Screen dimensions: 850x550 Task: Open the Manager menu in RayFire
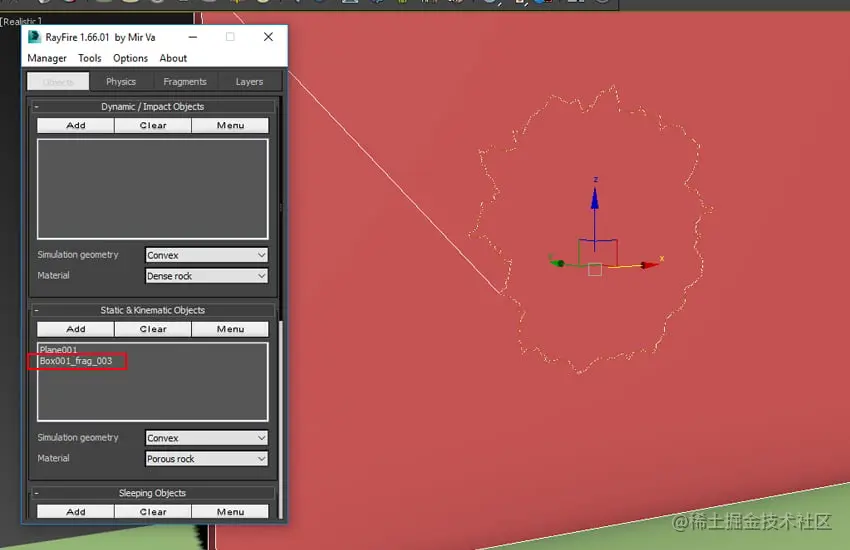tap(47, 58)
